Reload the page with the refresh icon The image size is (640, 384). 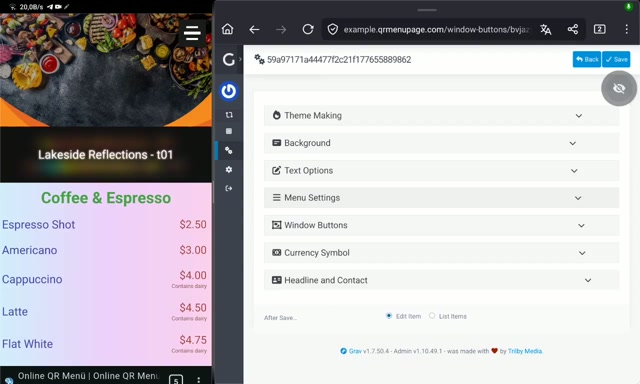point(308,29)
